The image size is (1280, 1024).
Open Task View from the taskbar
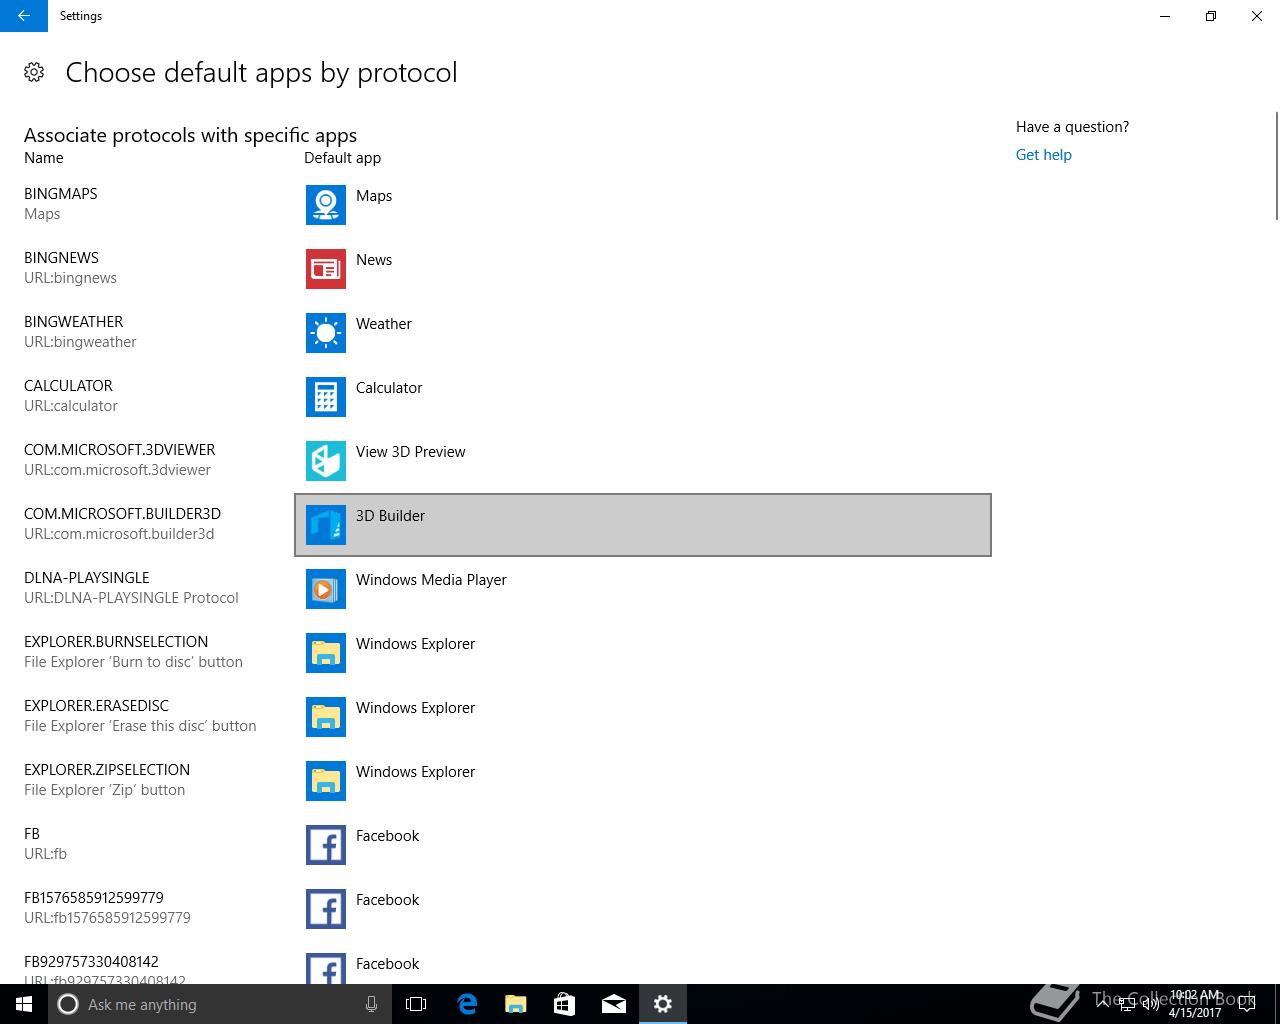click(x=416, y=1004)
